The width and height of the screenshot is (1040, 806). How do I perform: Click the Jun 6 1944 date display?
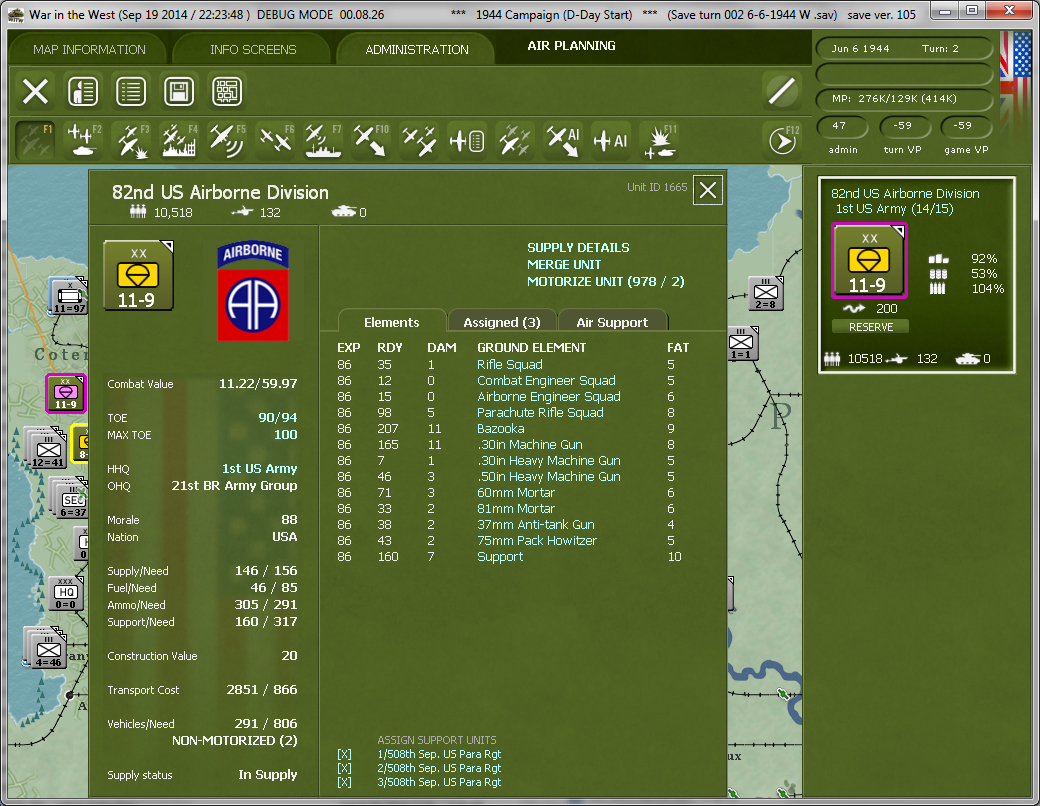(860, 48)
